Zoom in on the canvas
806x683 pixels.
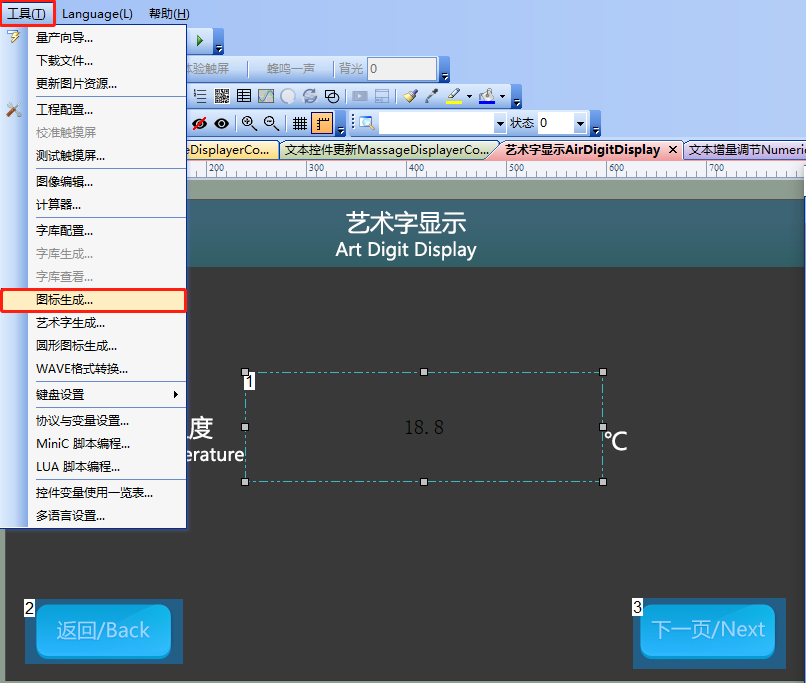(x=249, y=123)
